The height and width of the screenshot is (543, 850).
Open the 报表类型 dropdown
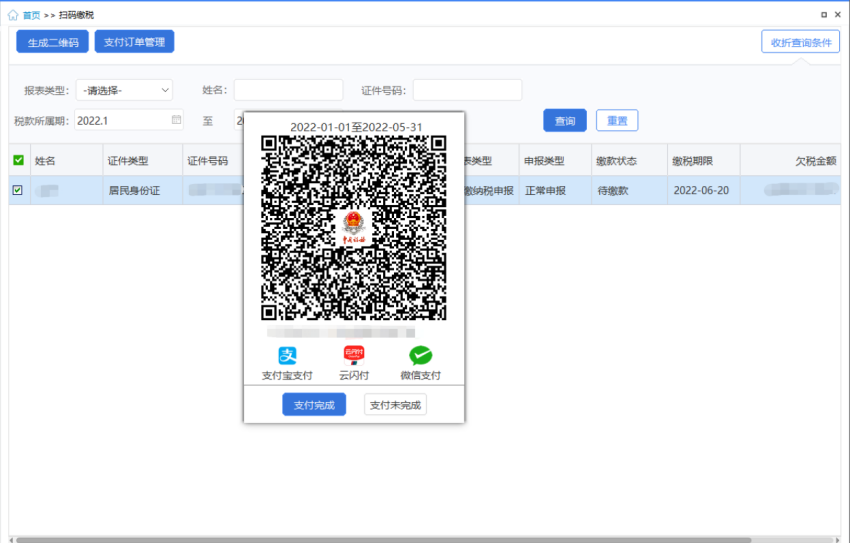click(124, 90)
